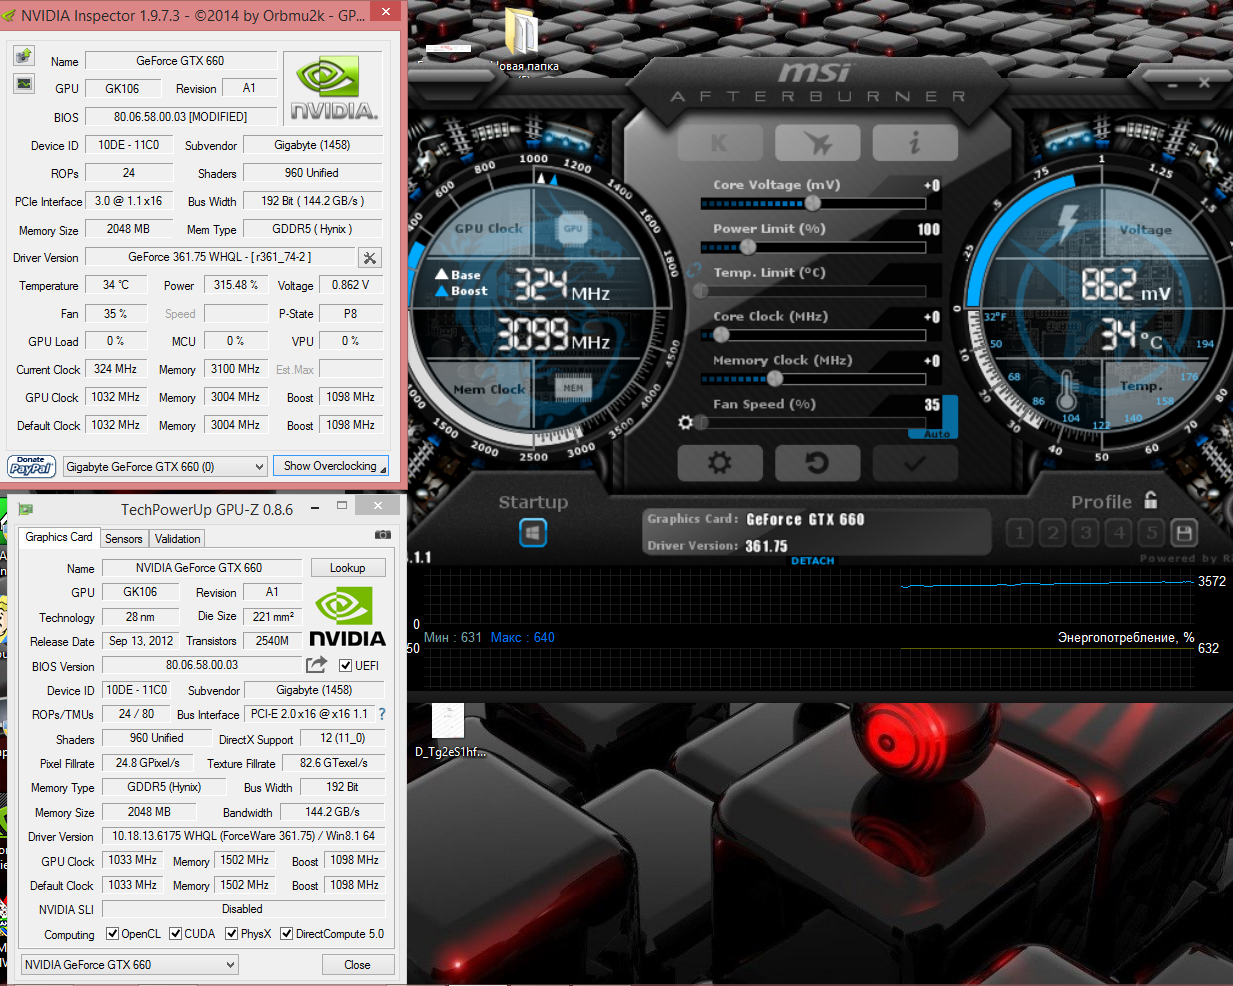
Task: Click the temp limit link icon
Action: tap(694, 270)
